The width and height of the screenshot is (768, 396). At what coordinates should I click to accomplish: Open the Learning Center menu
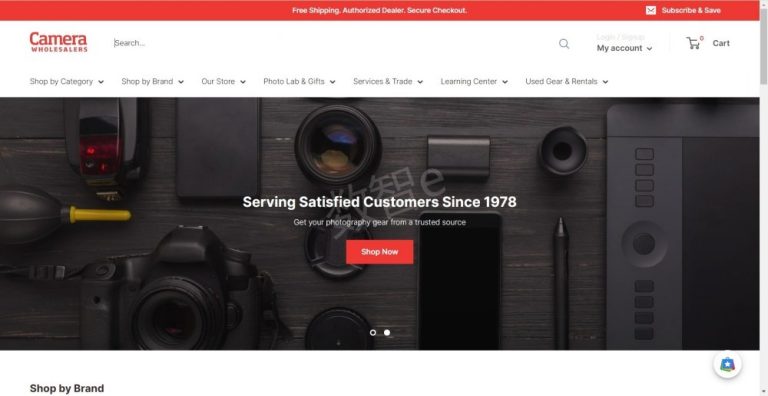[x=474, y=81]
